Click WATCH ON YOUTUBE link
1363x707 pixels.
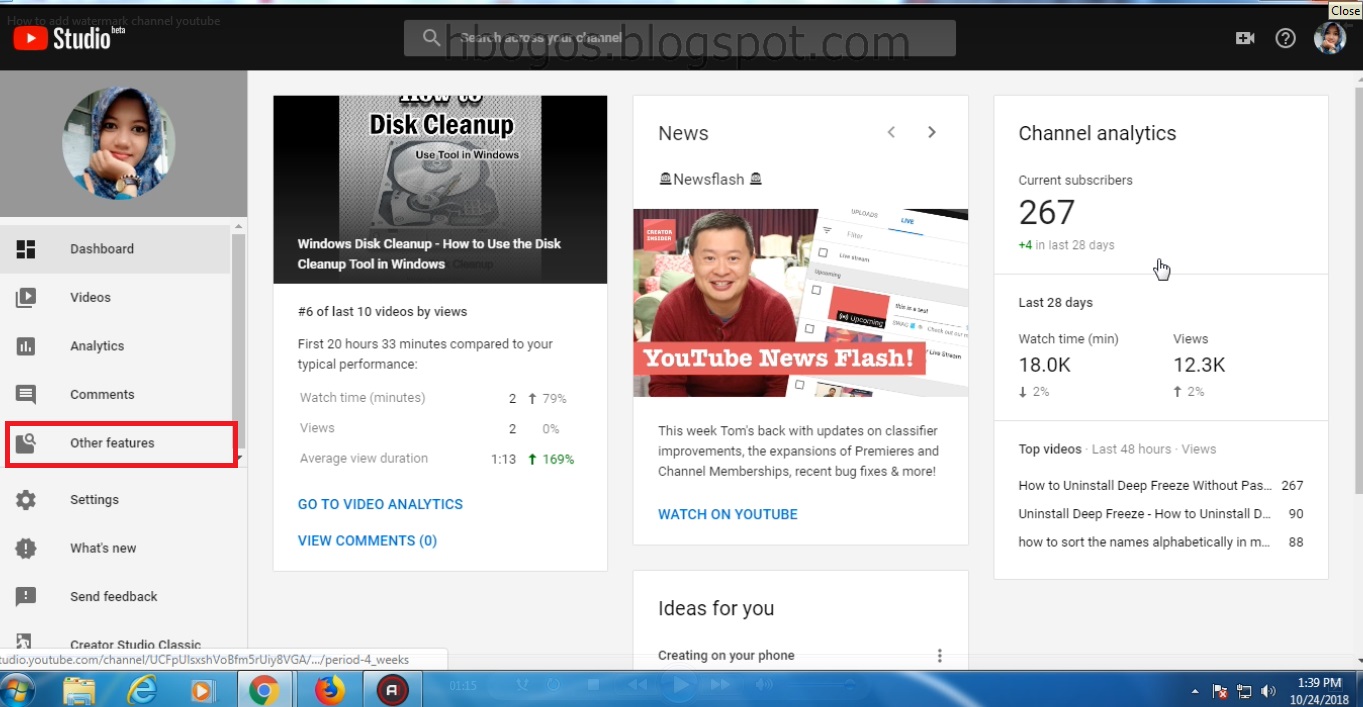pyautogui.click(x=728, y=514)
